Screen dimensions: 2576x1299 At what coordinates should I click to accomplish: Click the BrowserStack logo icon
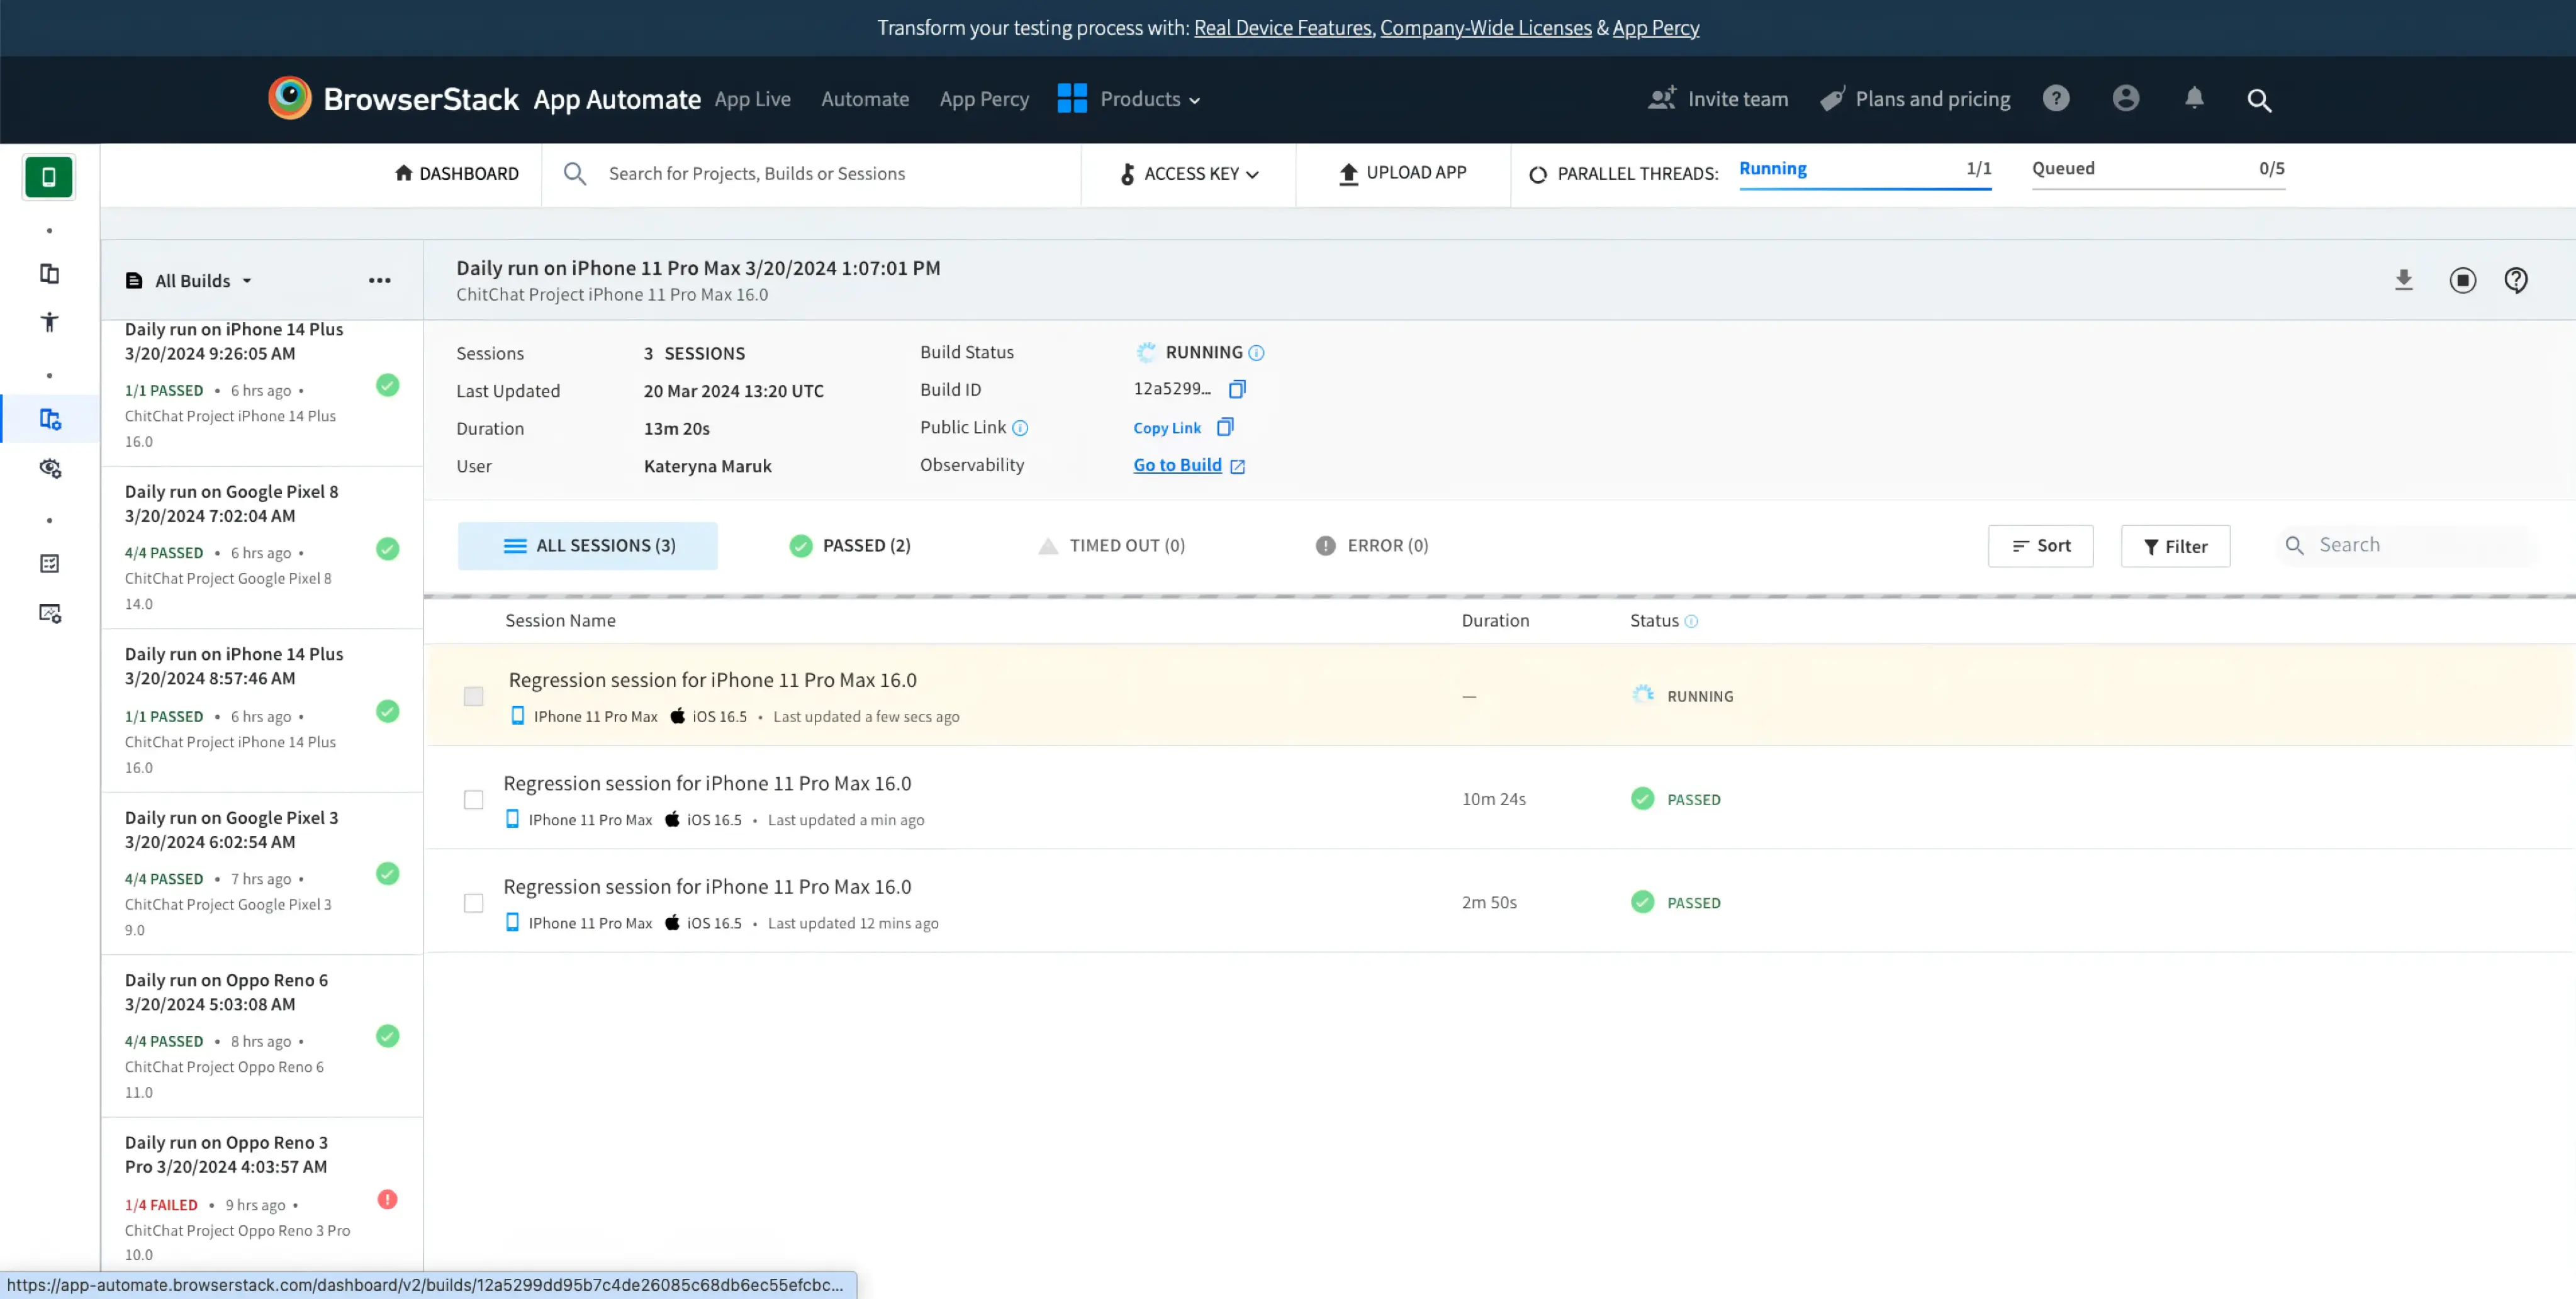pos(290,98)
